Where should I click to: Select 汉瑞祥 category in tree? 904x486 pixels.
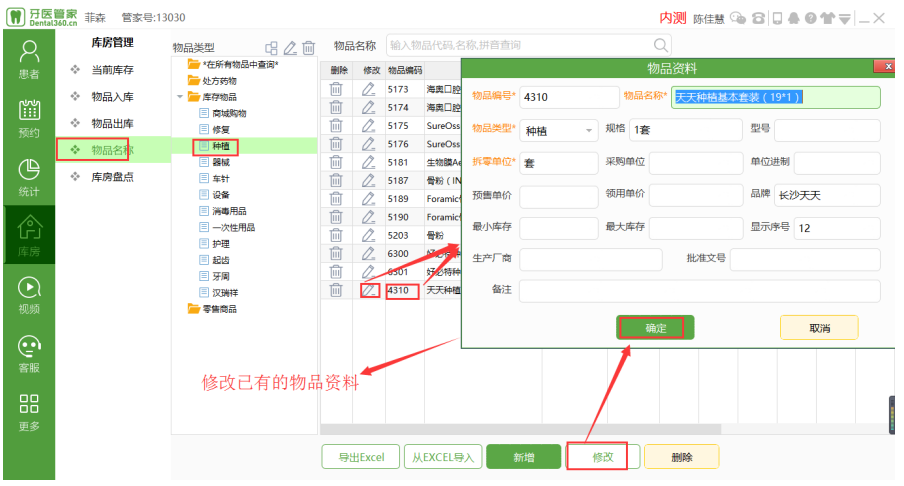(219, 293)
